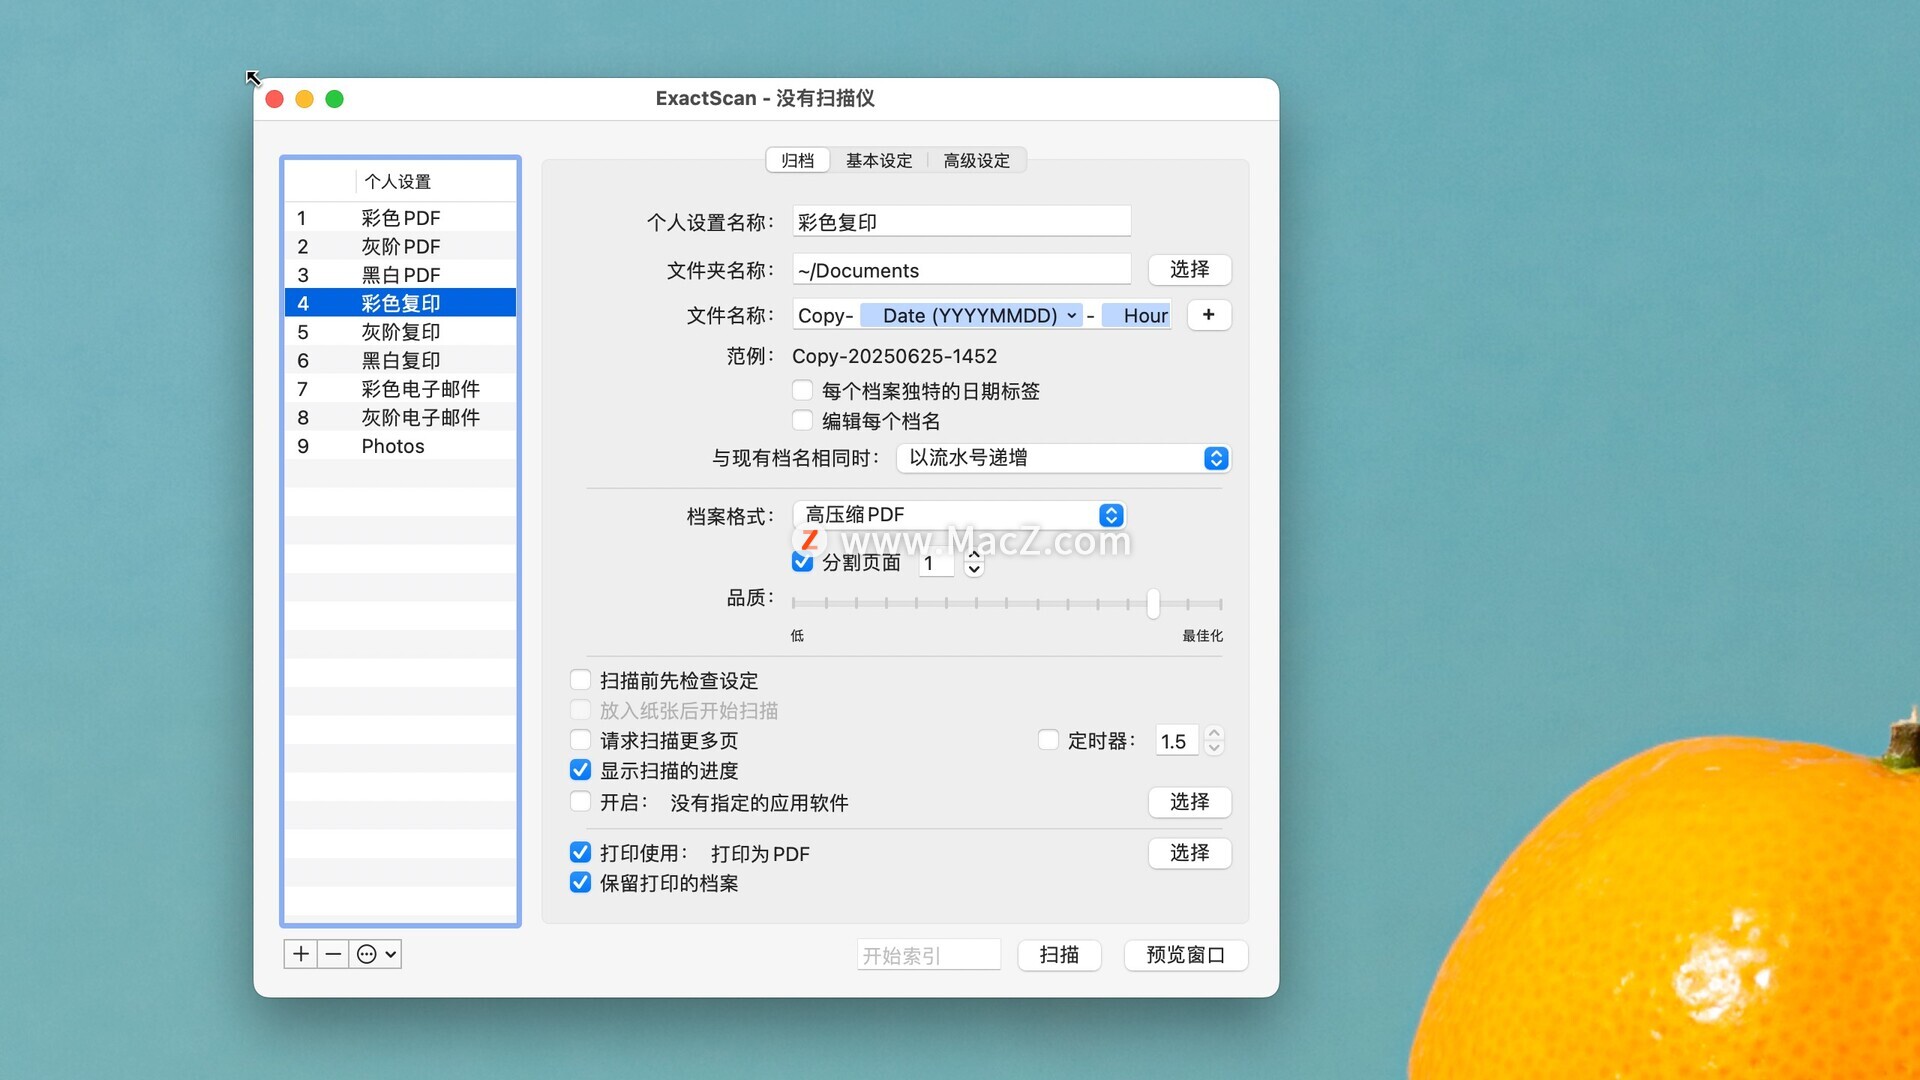Toggle 显示扫描的进度 checkbox

580,770
